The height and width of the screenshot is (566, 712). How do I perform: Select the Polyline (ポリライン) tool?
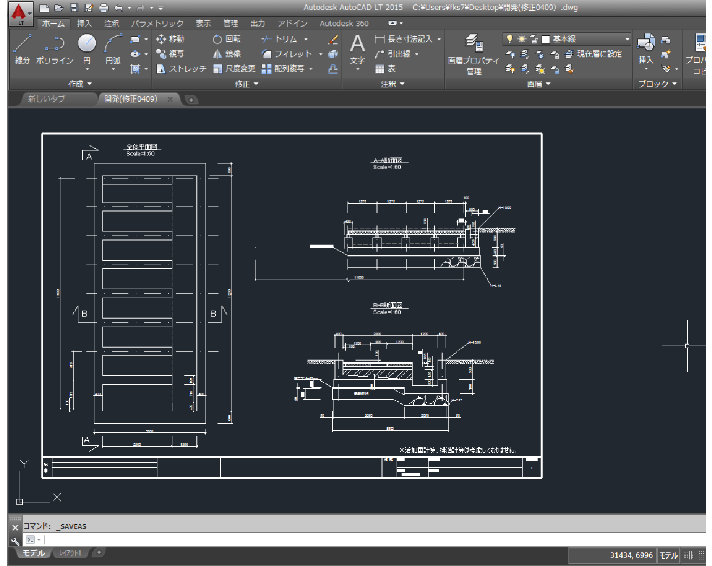55,49
